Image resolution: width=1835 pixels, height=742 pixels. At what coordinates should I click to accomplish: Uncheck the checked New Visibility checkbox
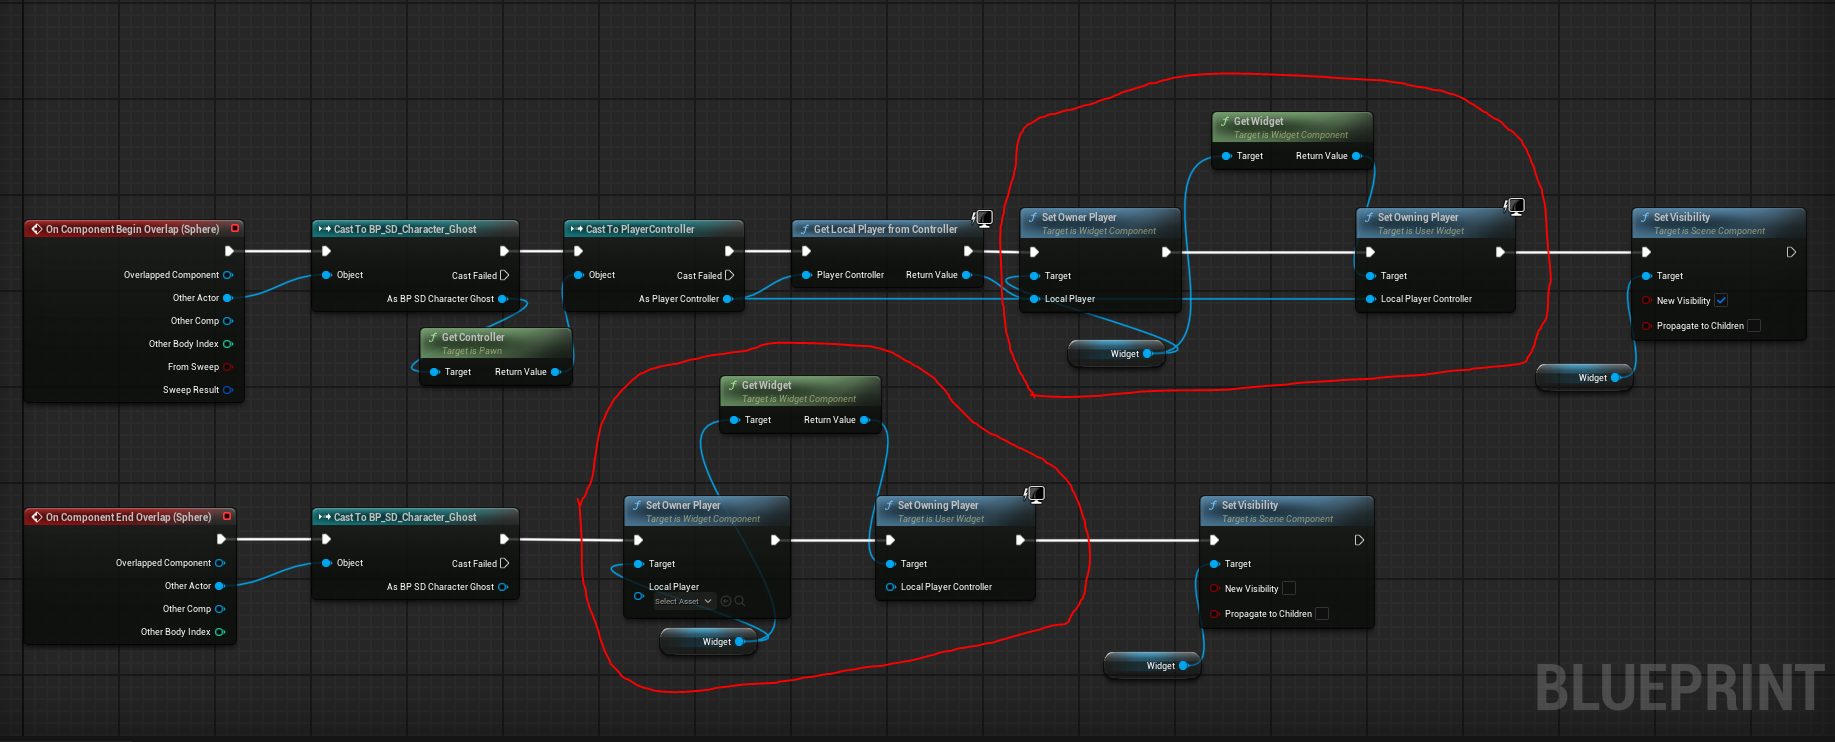tap(1722, 300)
